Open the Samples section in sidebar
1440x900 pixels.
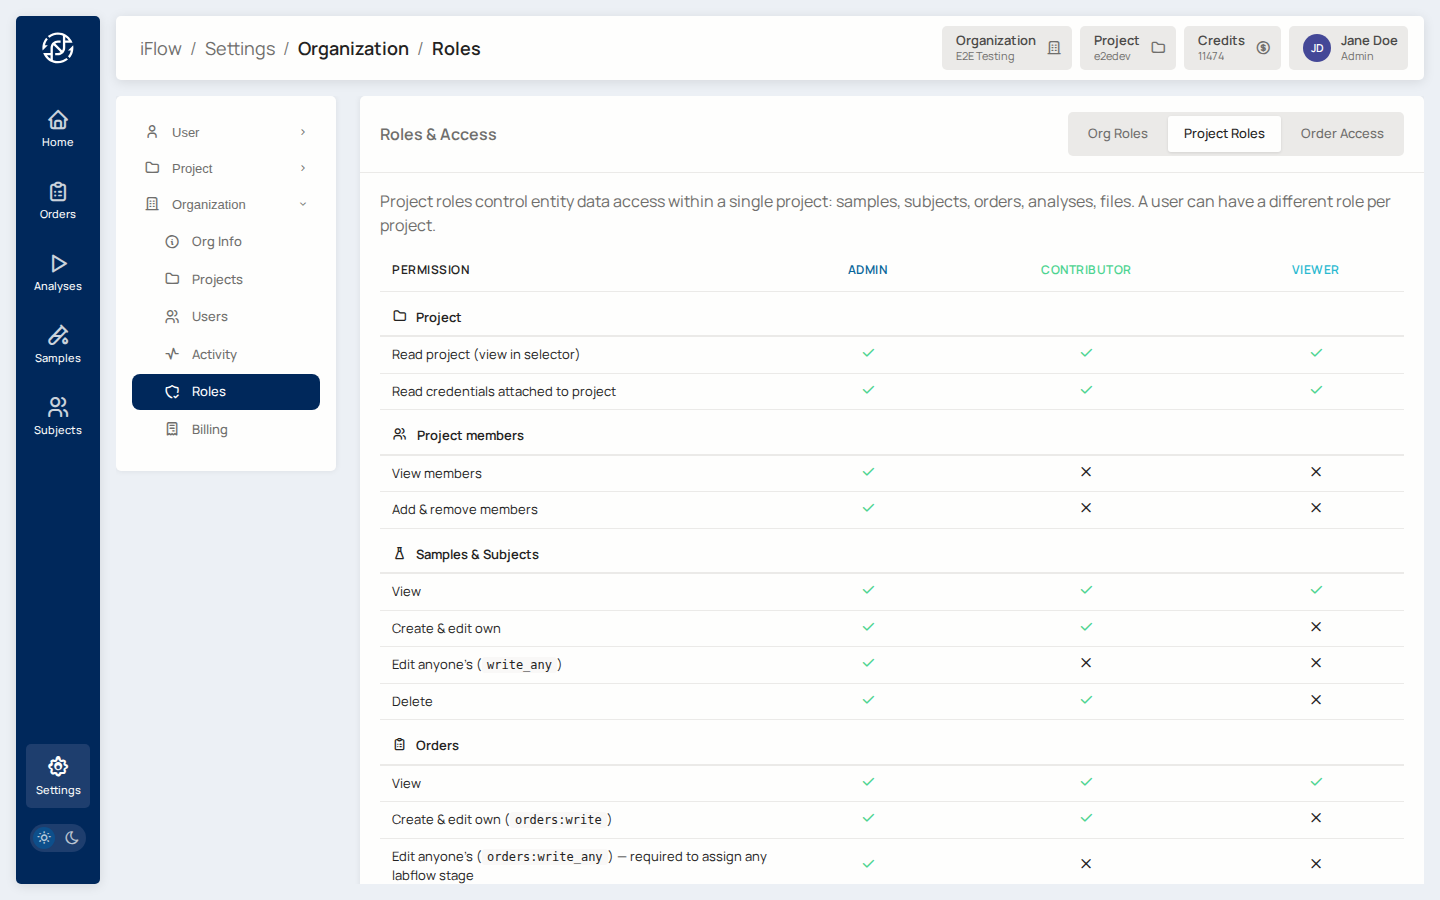[x=58, y=344]
